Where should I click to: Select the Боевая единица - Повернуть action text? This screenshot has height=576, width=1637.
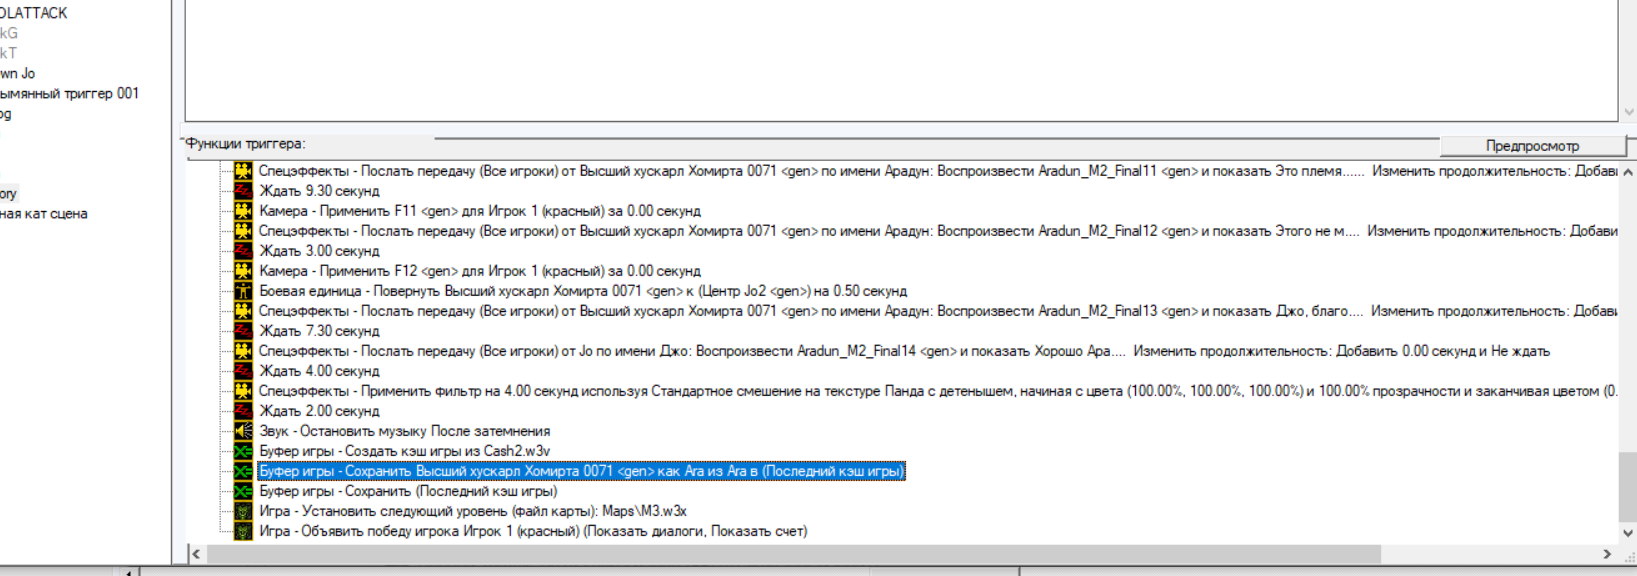[x=583, y=291]
